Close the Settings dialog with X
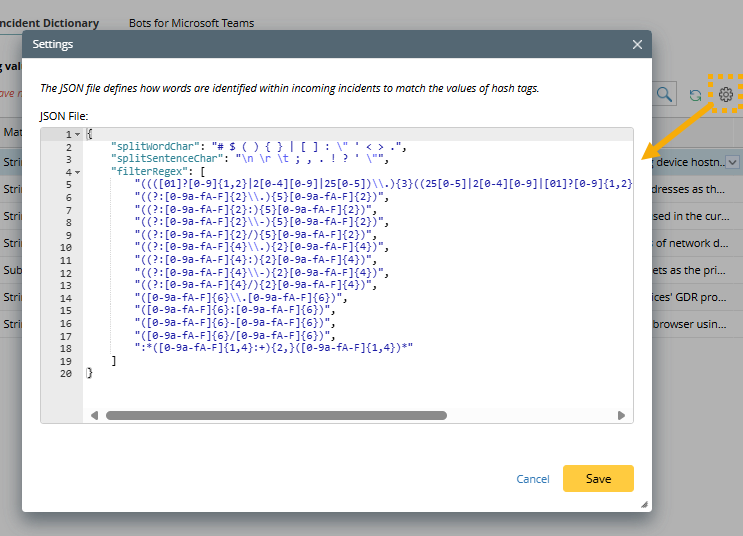Screen dimensions: 743x536 (637, 45)
